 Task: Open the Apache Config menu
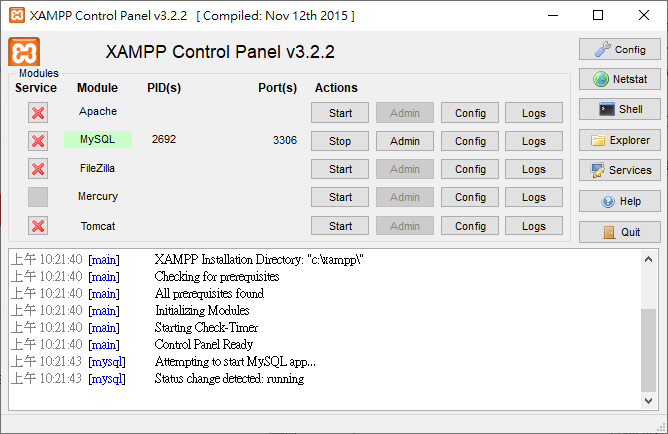pyautogui.click(x=470, y=113)
